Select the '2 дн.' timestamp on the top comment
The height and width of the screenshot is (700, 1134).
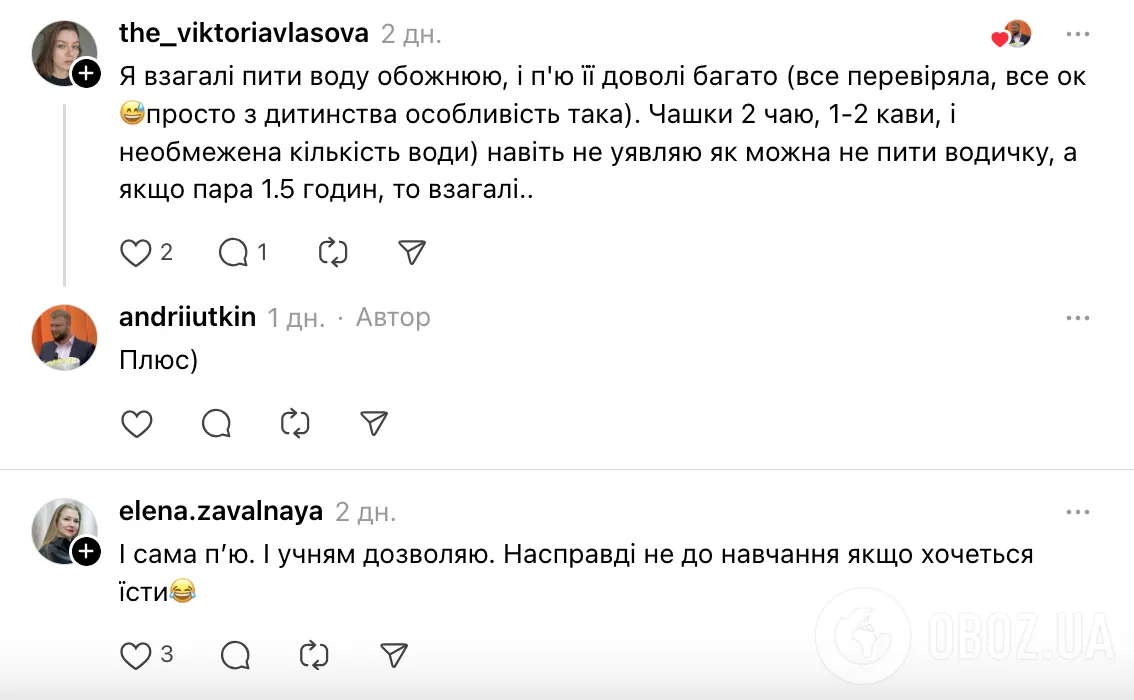pyautogui.click(x=410, y=33)
